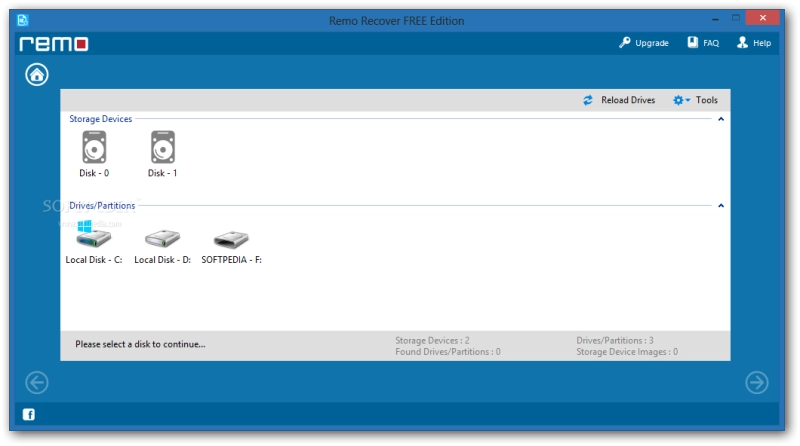Click the app icon in the title bar
Screen dimensions: 800x446
tap(22, 20)
